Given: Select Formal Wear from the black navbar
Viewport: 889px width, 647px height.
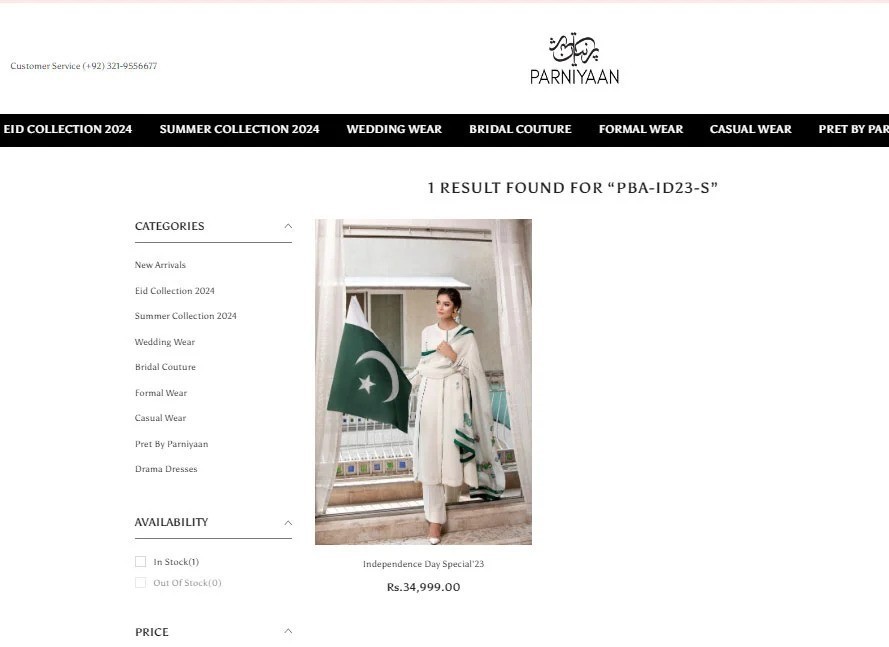Looking at the screenshot, I should coord(641,129).
